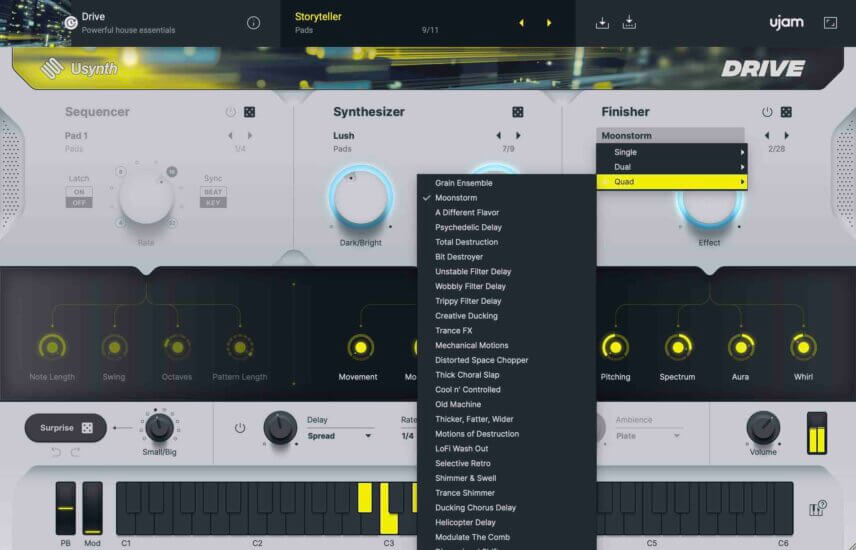Select next Sequencer preset arrow
The width and height of the screenshot is (856, 550).
(x=250, y=135)
